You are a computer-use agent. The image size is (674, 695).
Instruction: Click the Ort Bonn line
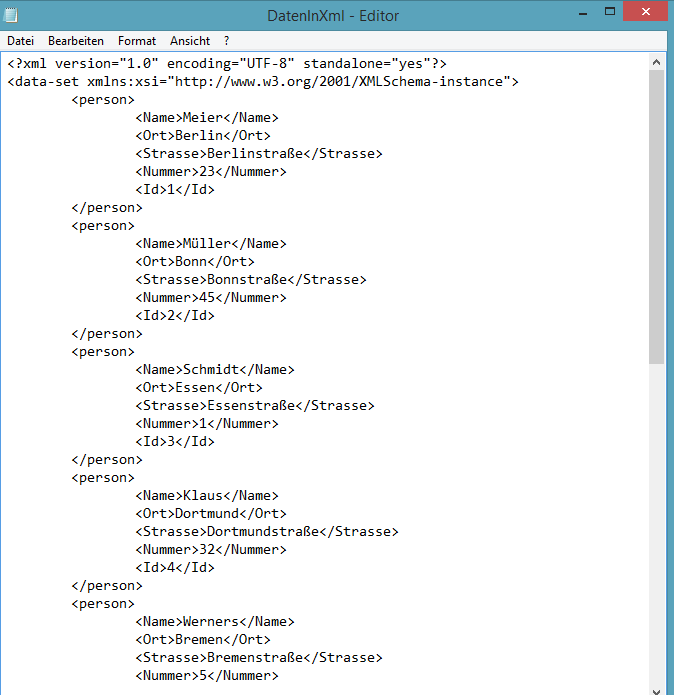(x=195, y=262)
